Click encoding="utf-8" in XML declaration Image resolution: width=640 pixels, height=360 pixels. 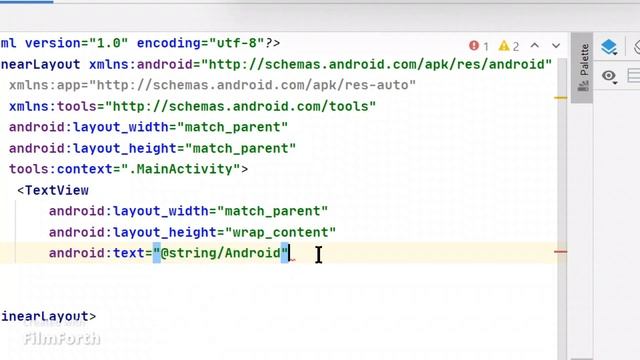(x=200, y=43)
